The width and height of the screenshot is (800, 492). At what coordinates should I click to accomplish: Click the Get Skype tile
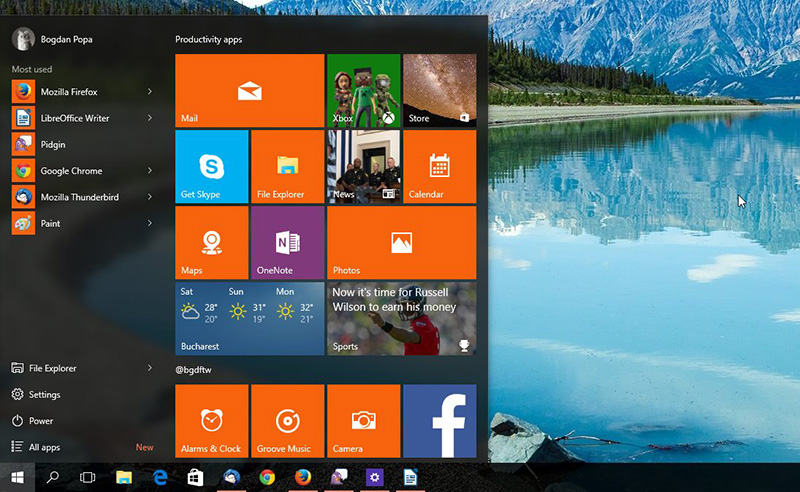(x=212, y=166)
